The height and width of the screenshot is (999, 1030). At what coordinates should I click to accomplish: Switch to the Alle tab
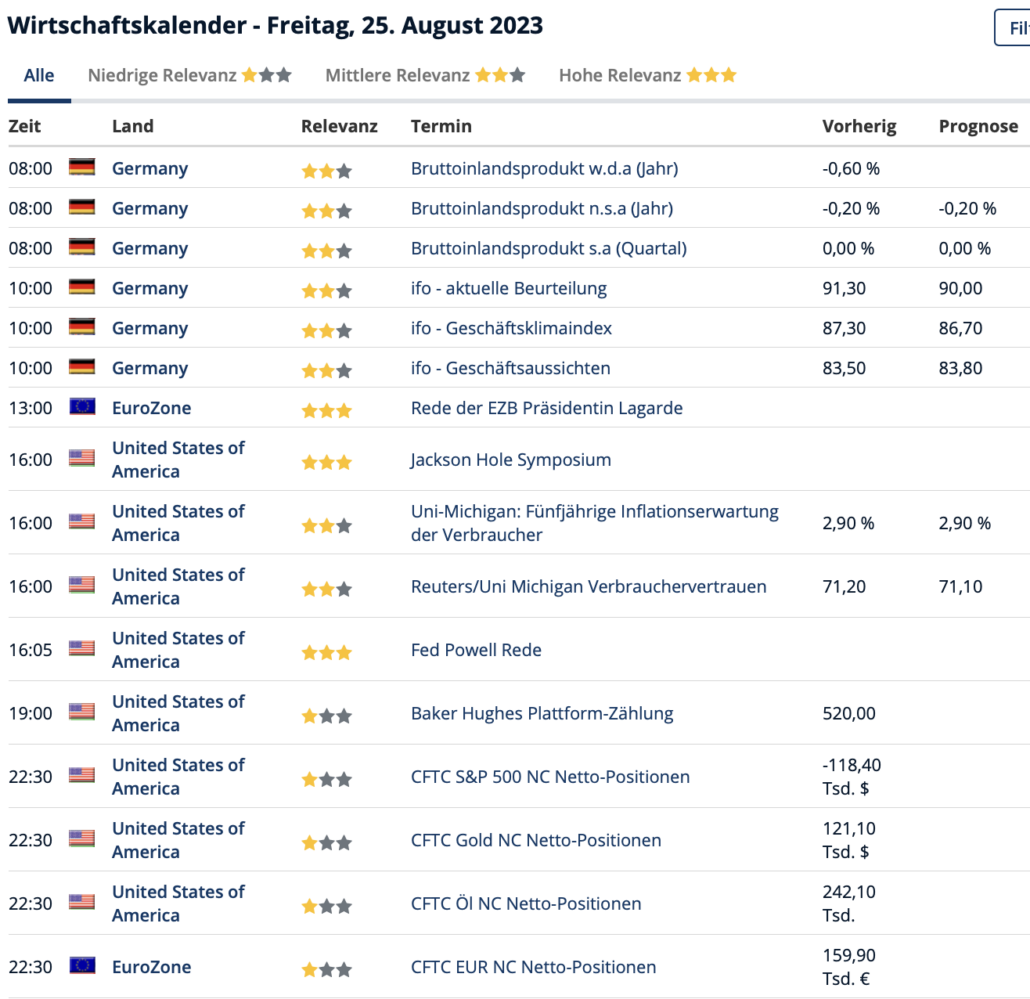pos(39,76)
